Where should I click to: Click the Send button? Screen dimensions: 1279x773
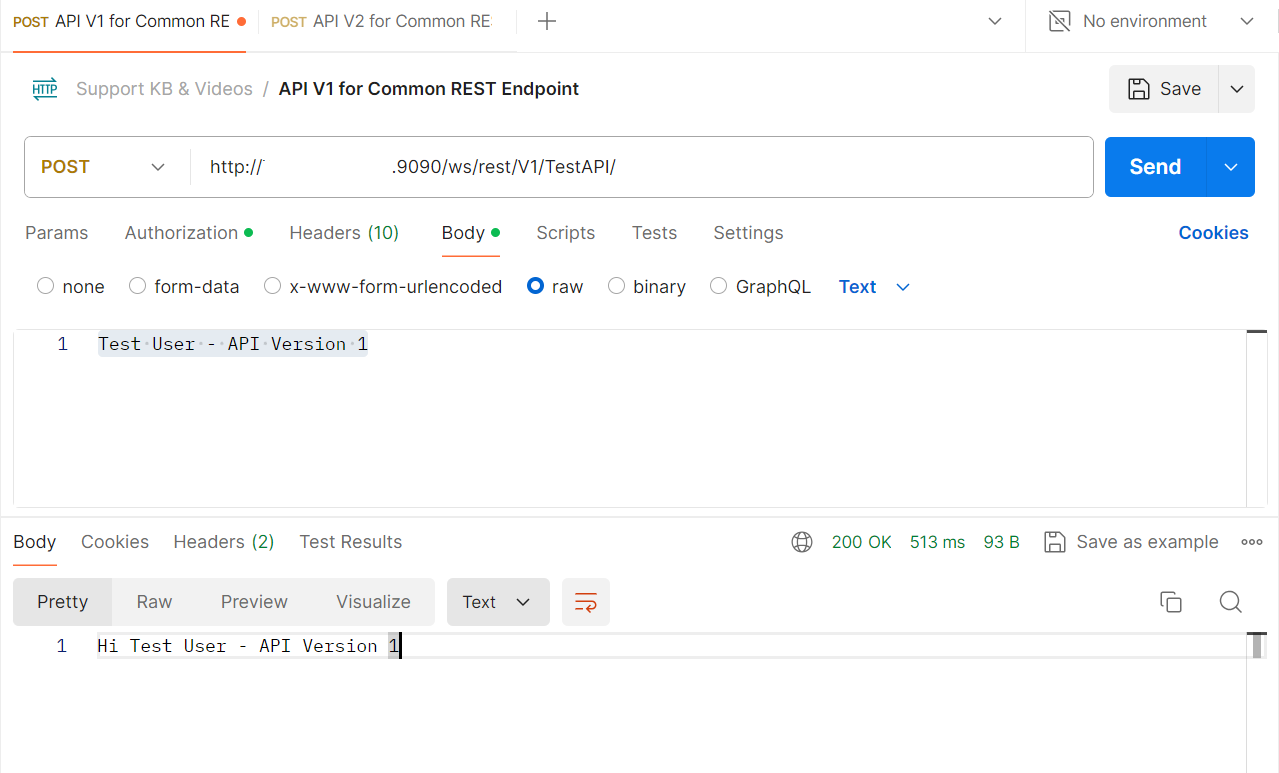tap(1154, 166)
